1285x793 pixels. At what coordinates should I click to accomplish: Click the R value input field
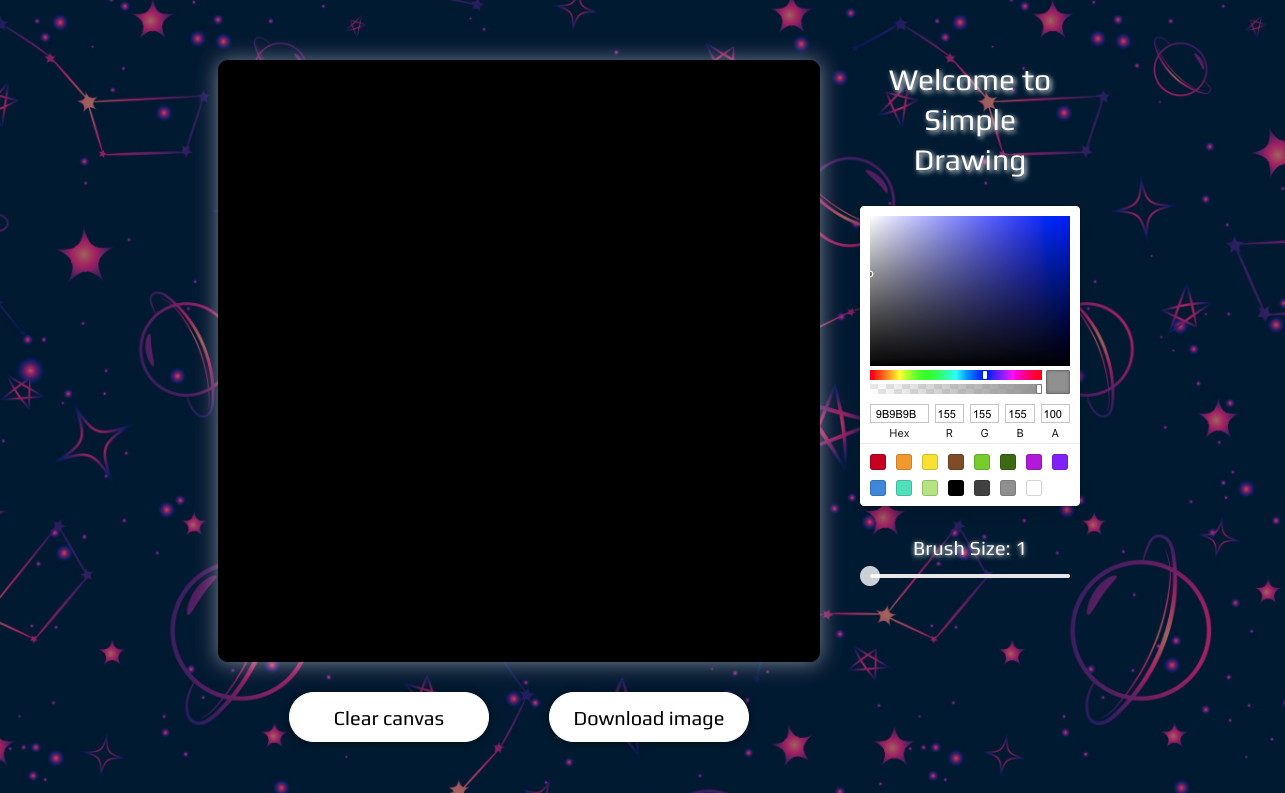(949, 414)
